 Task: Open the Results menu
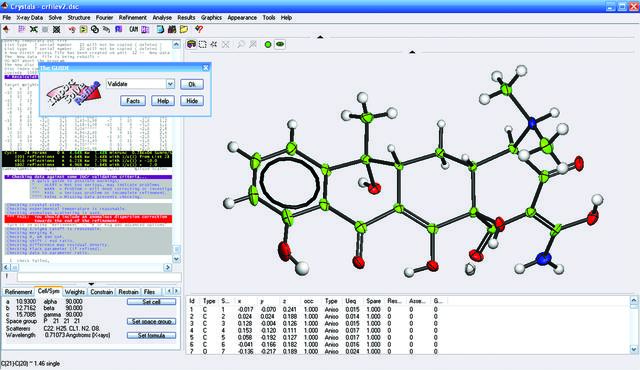pos(186,18)
